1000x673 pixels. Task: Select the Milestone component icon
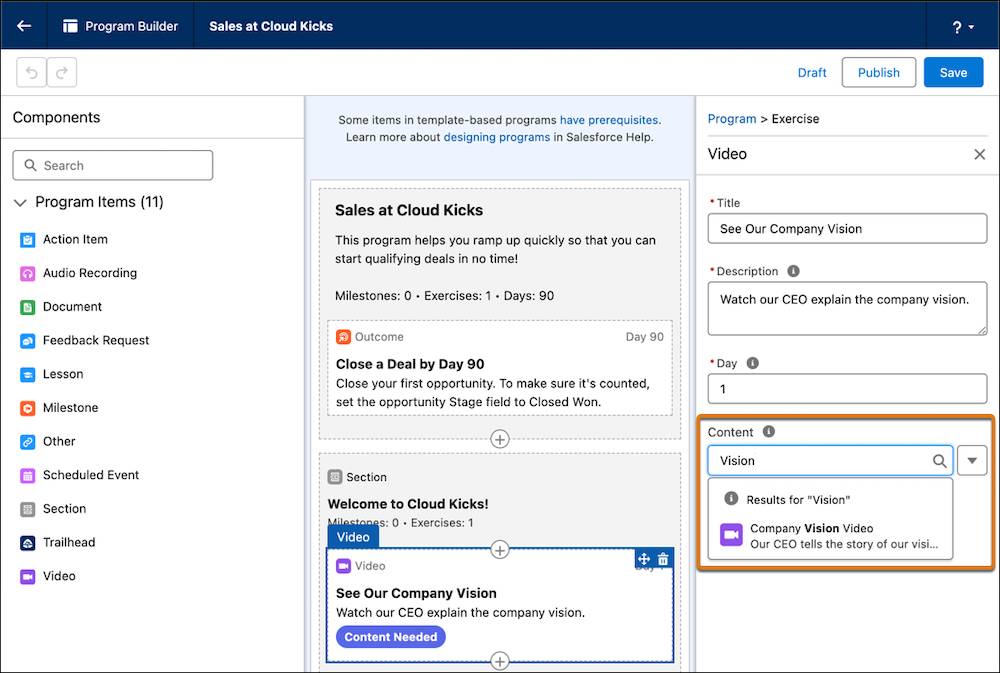[27, 408]
